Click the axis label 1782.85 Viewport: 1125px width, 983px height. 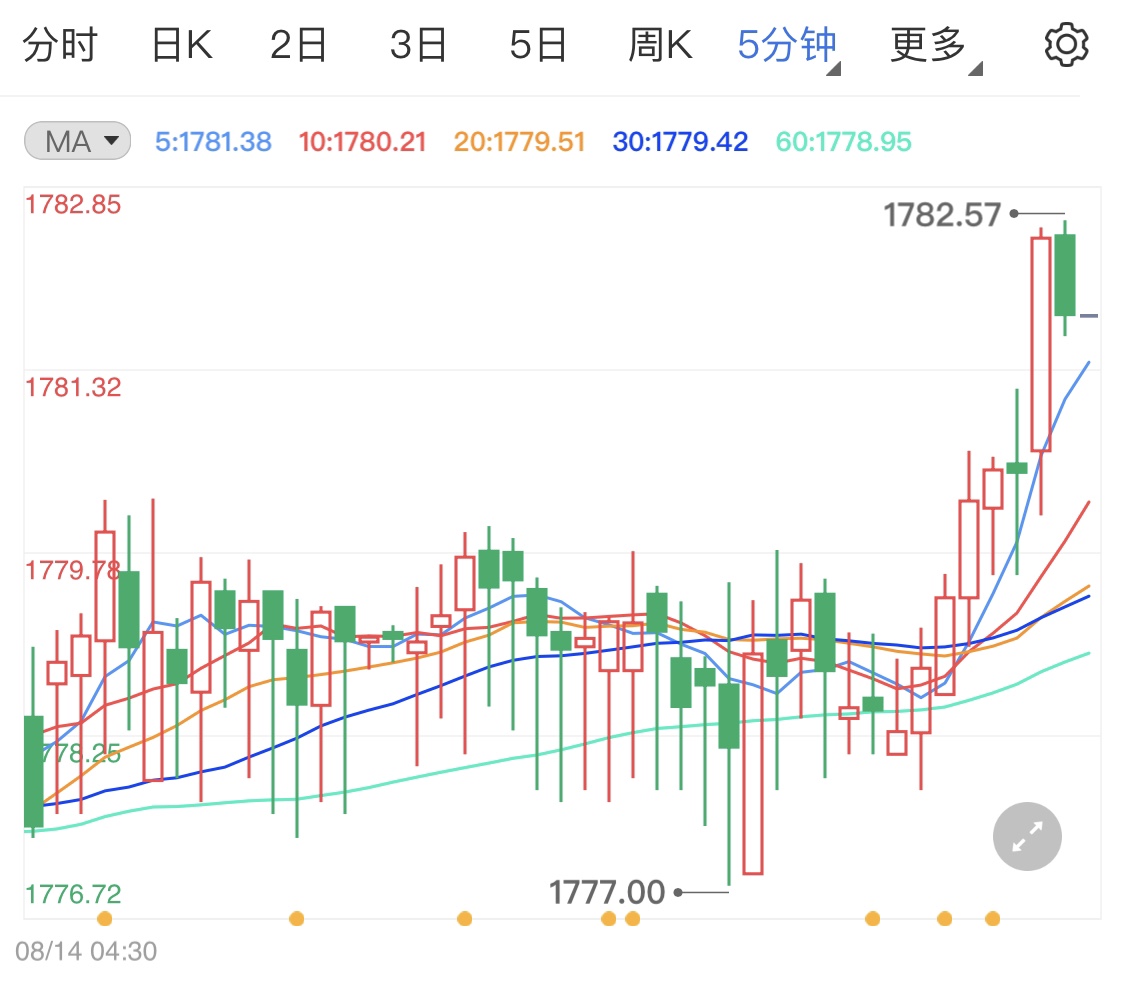click(73, 204)
